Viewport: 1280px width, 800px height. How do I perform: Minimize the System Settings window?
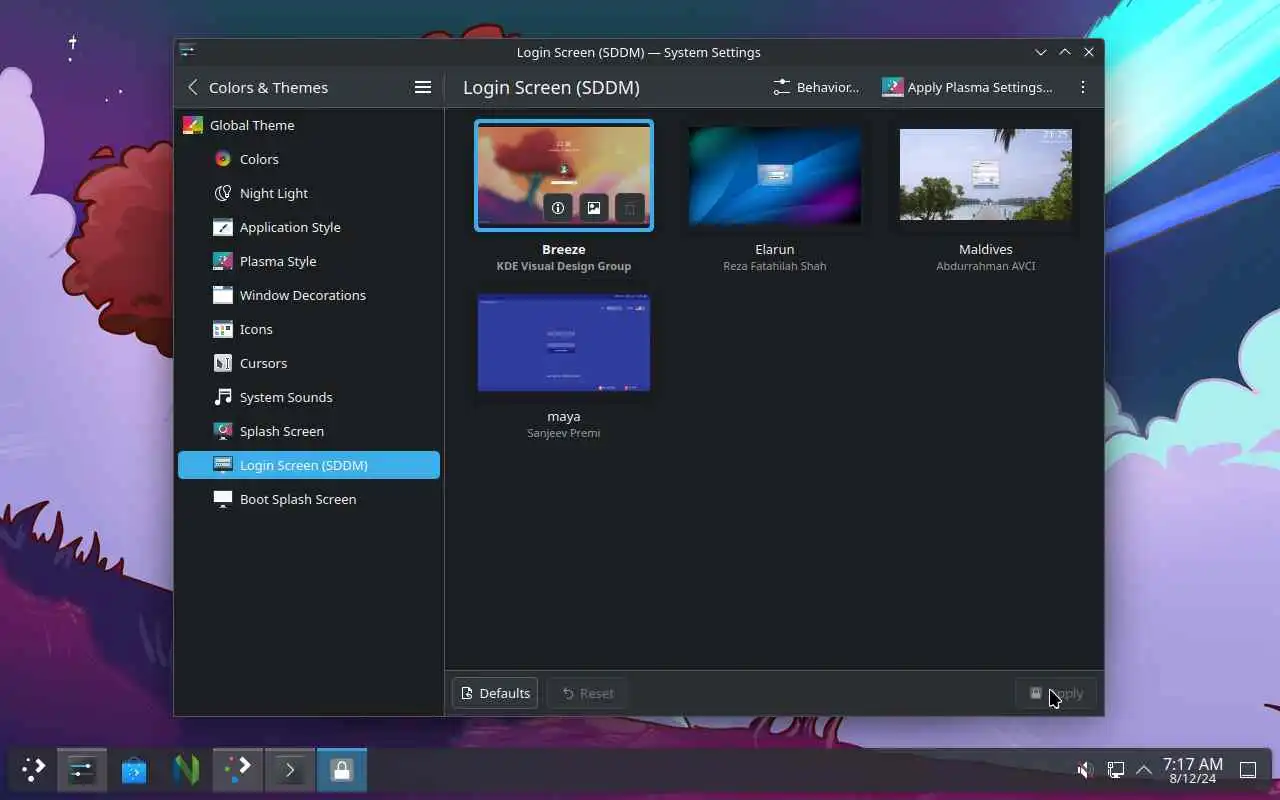coord(1041,52)
